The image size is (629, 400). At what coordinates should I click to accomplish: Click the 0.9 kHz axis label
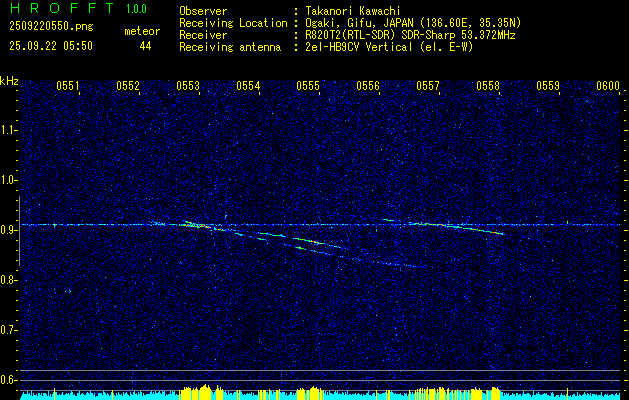coord(8,230)
